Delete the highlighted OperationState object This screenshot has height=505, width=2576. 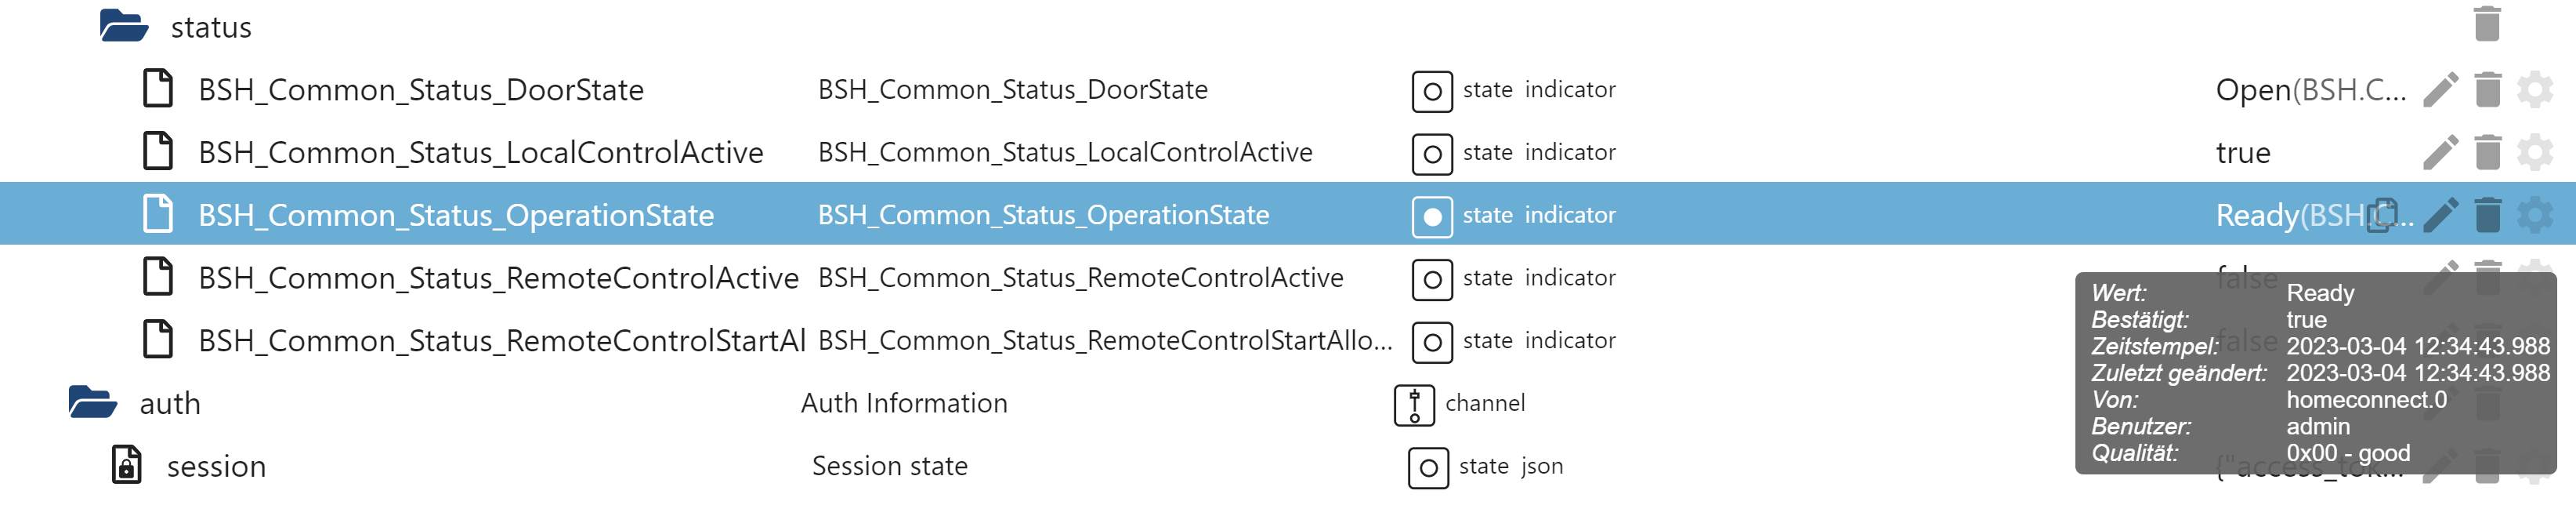tap(2487, 215)
